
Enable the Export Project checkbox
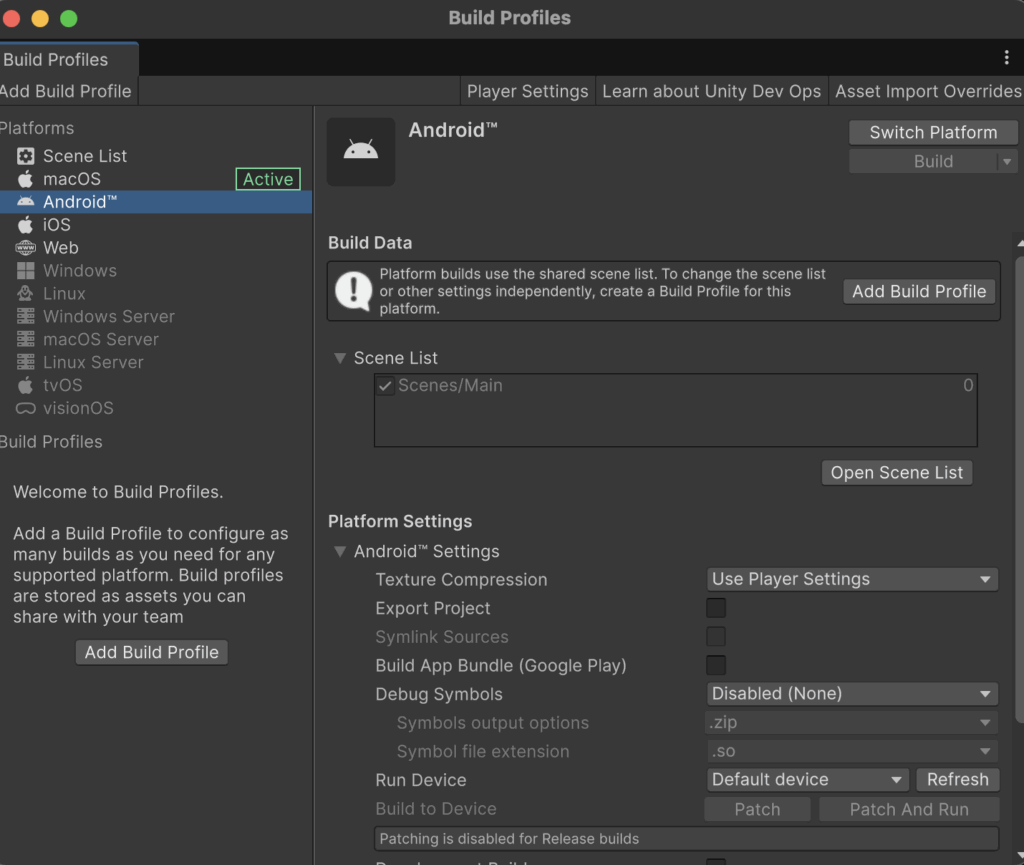pyautogui.click(x=716, y=608)
